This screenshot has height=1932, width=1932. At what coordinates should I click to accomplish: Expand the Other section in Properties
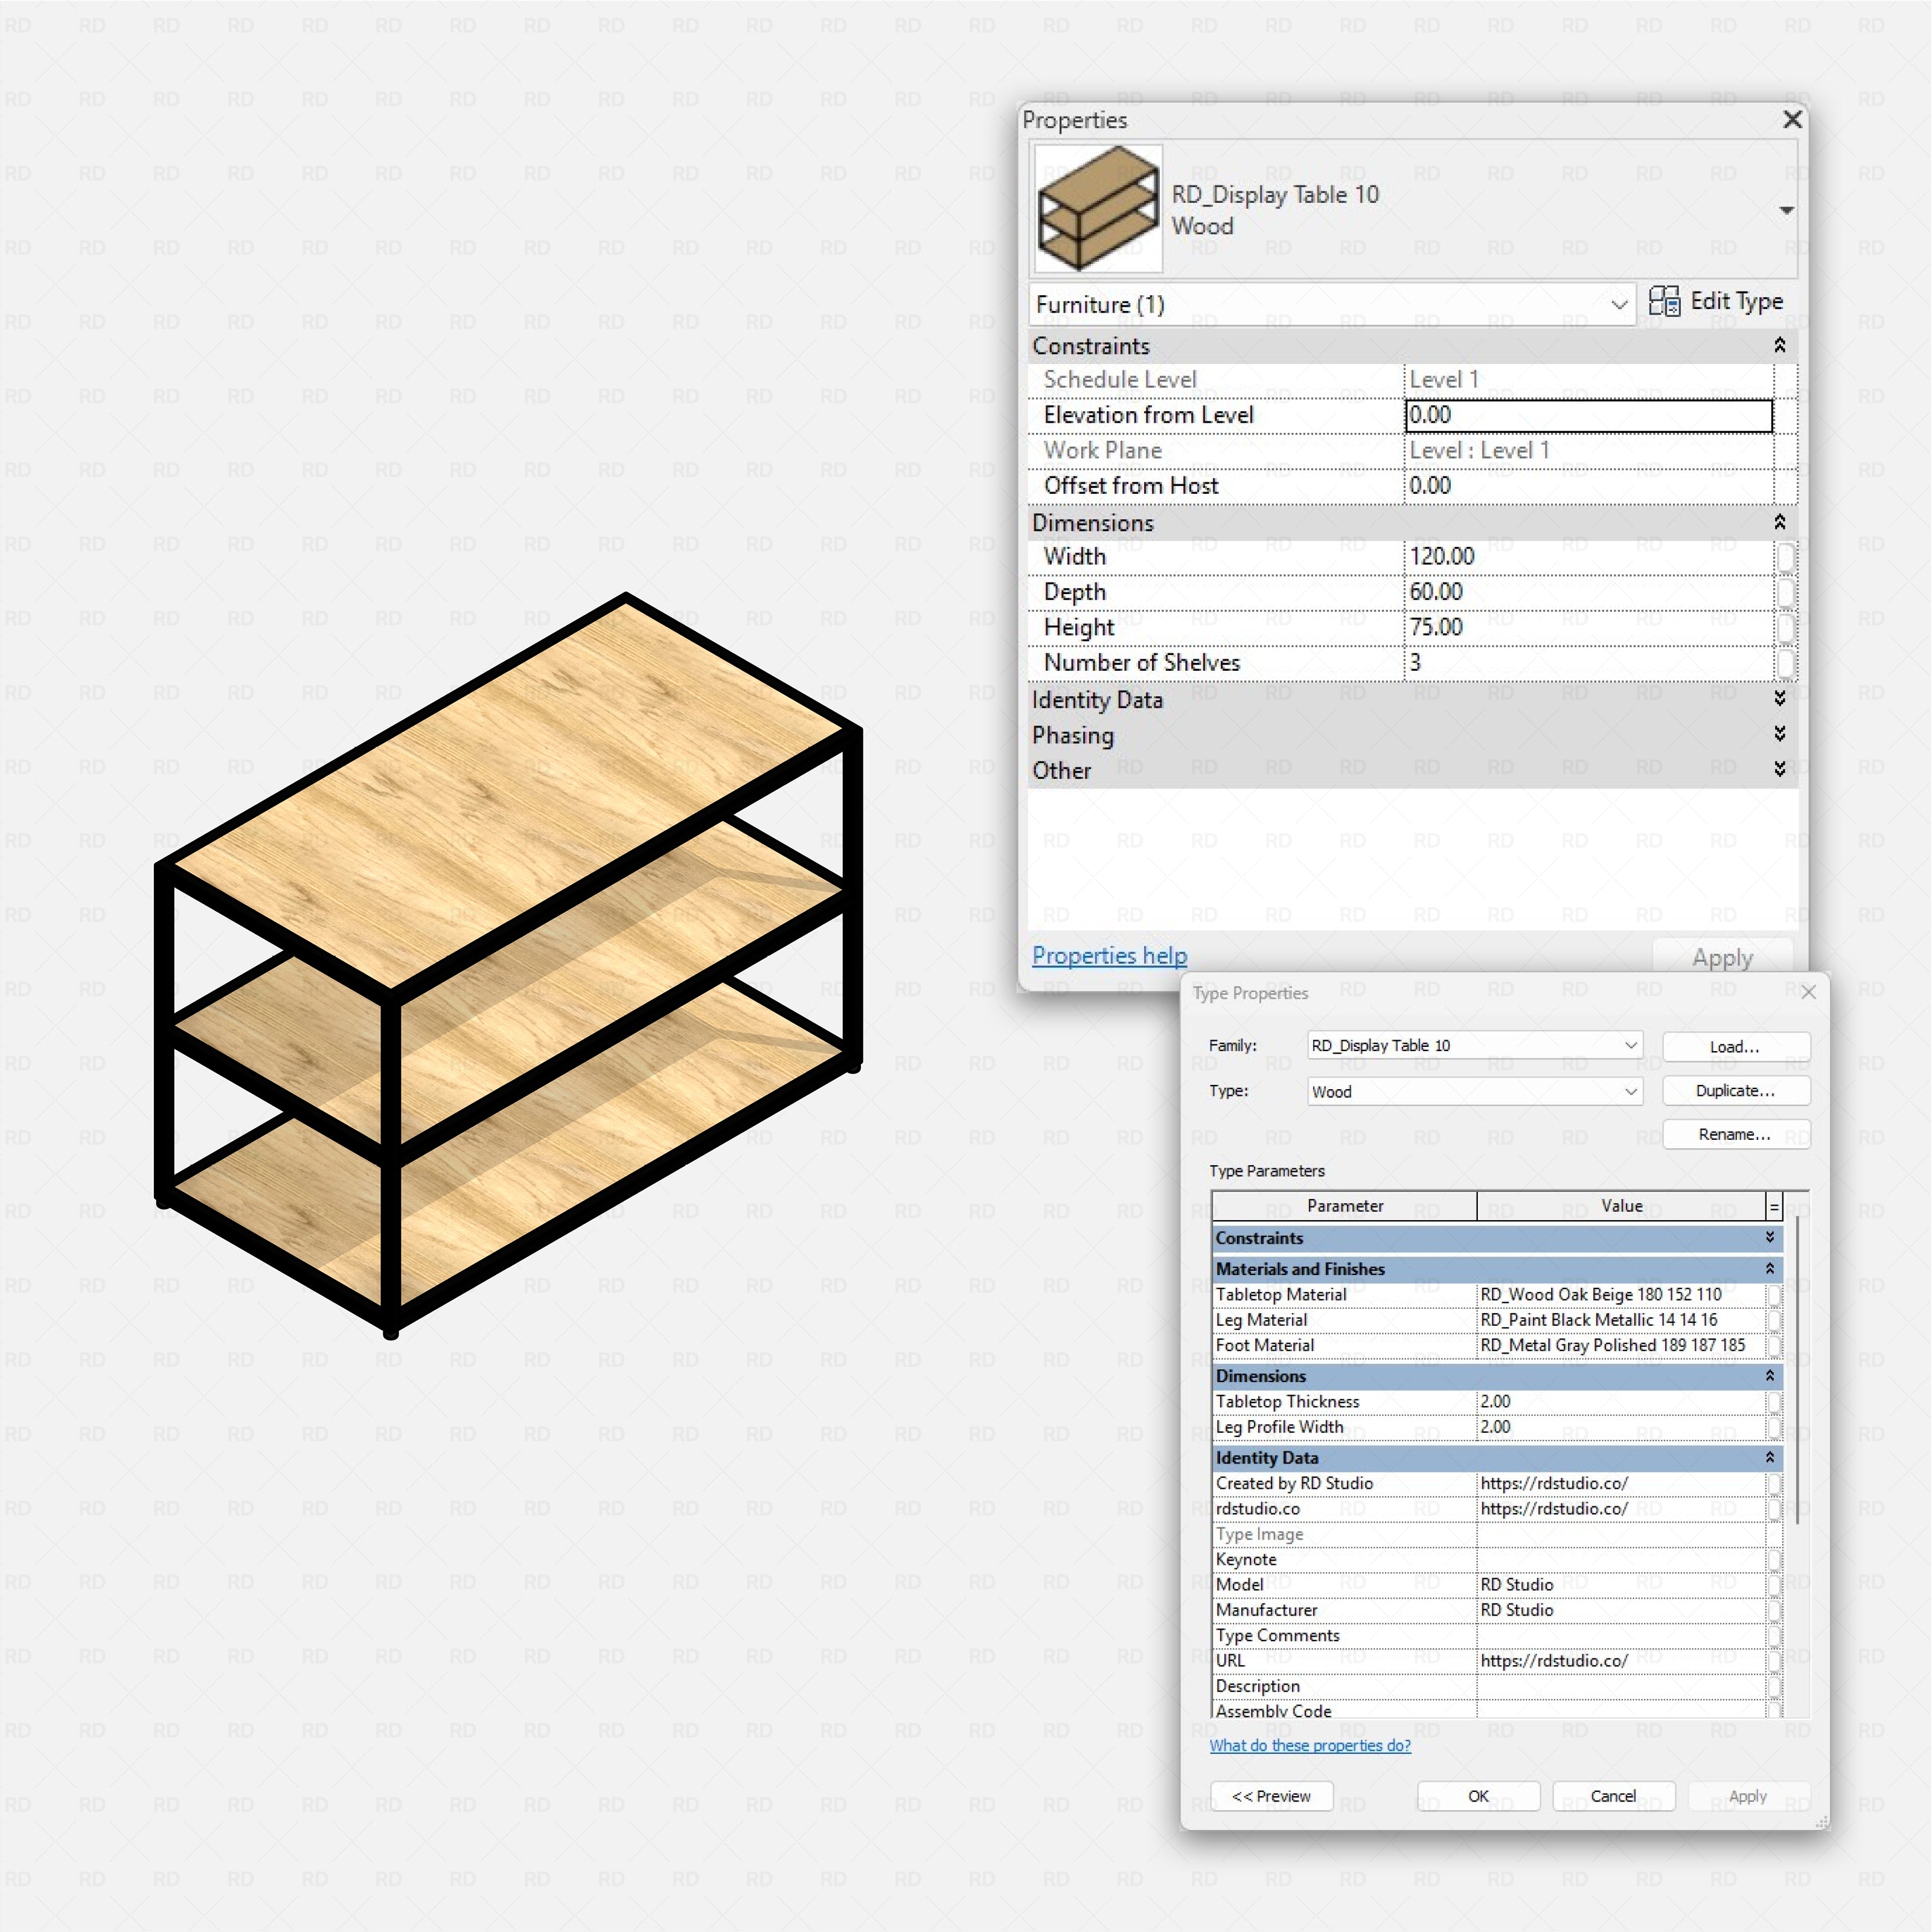tap(1780, 768)
